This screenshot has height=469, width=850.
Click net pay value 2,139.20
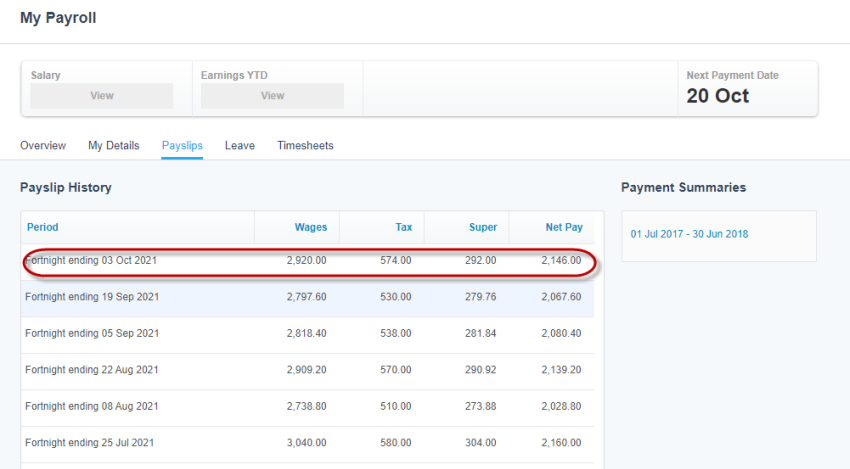[x=561, y=370]
